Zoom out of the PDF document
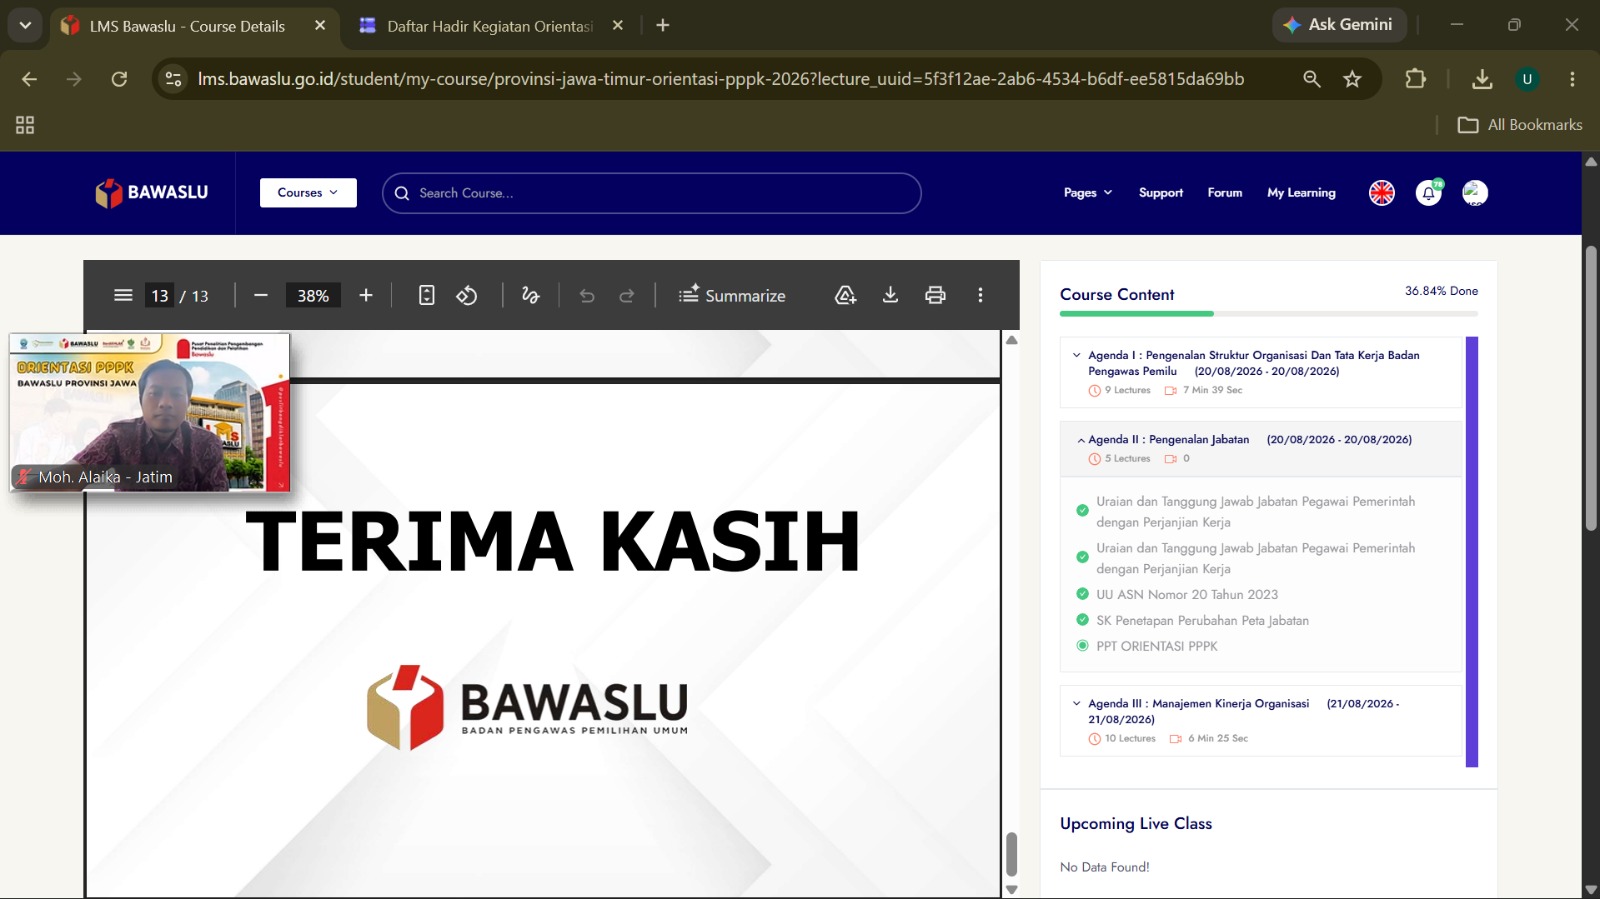Image resolution: width=1600 pixels, height=899 pixels. tap(261, 295)
